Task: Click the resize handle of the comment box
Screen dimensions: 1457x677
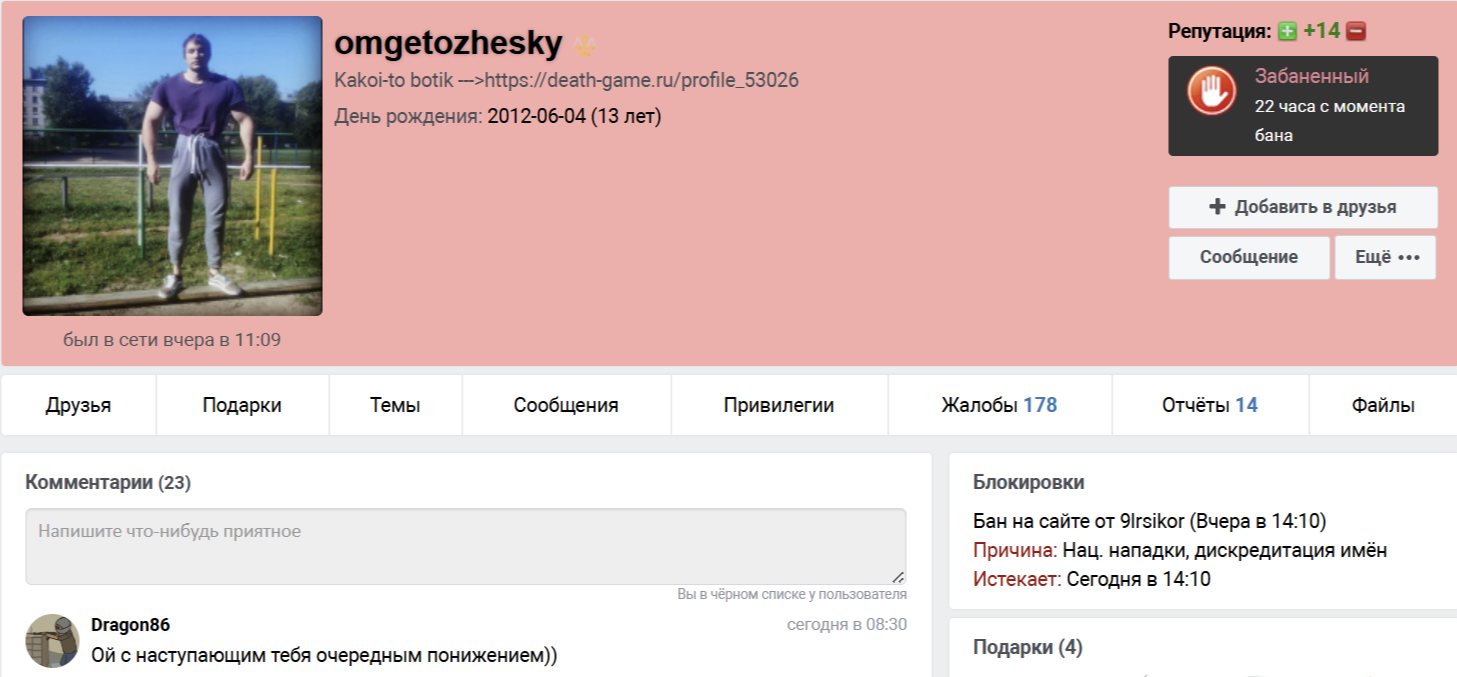Action: [898, 576]
